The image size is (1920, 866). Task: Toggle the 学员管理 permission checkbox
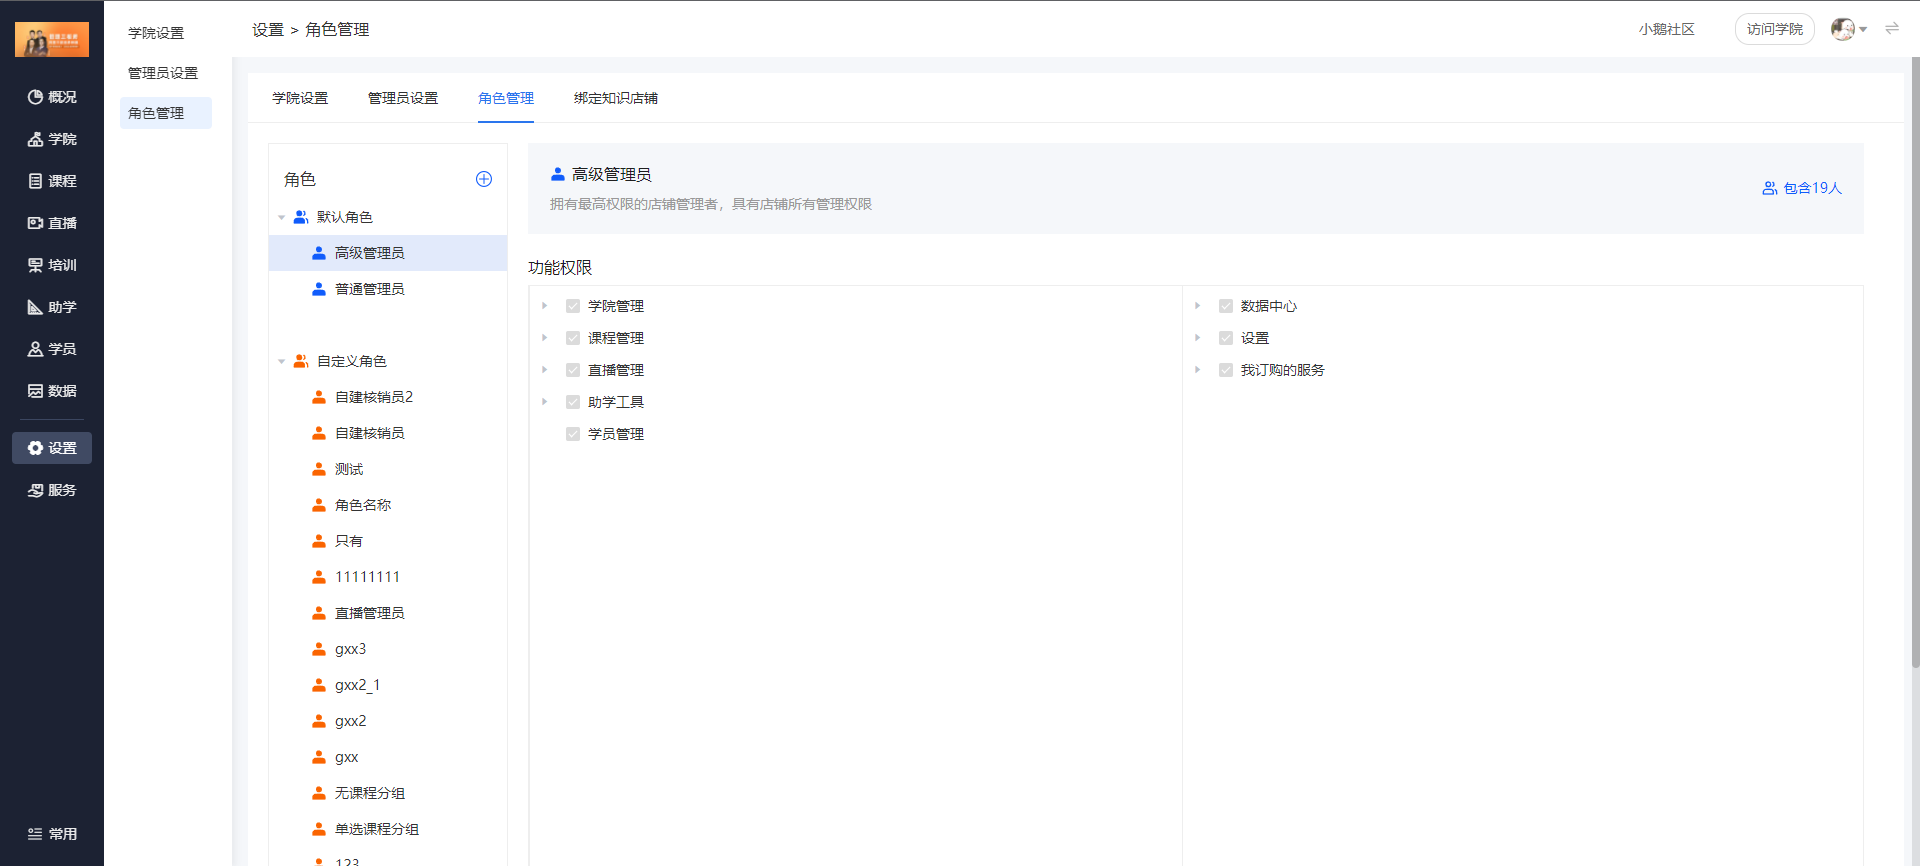[573, 434]
